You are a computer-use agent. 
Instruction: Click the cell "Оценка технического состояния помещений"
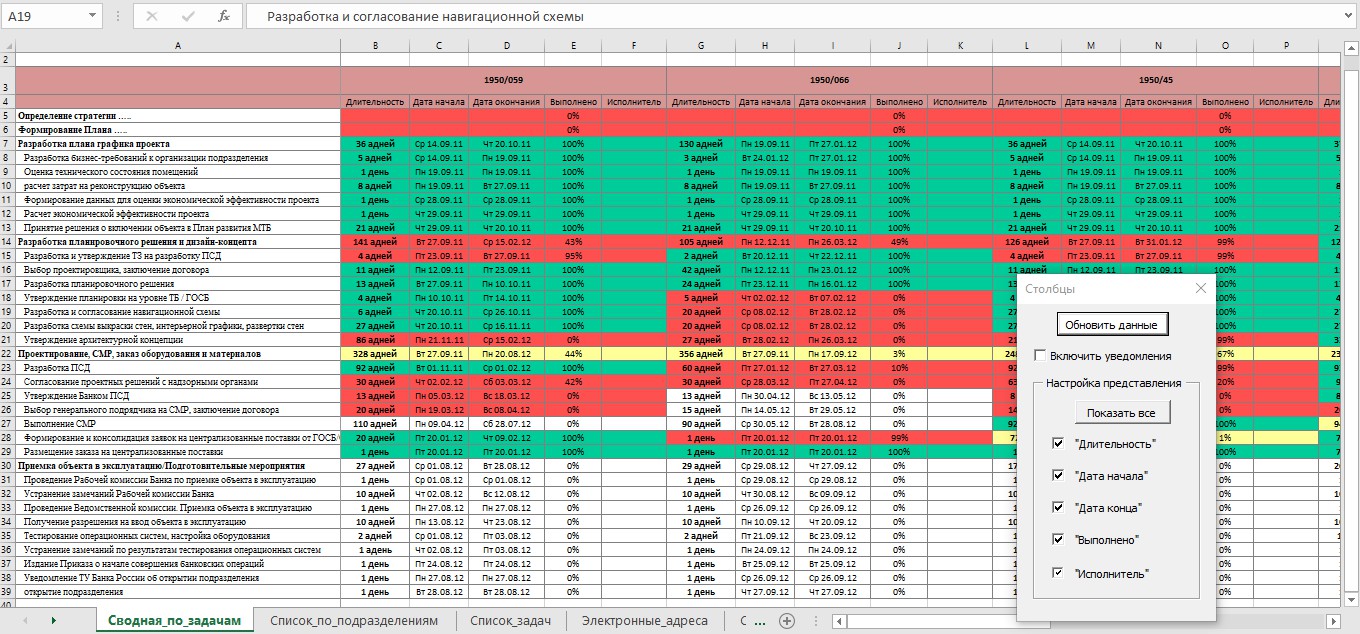point(178,172)
